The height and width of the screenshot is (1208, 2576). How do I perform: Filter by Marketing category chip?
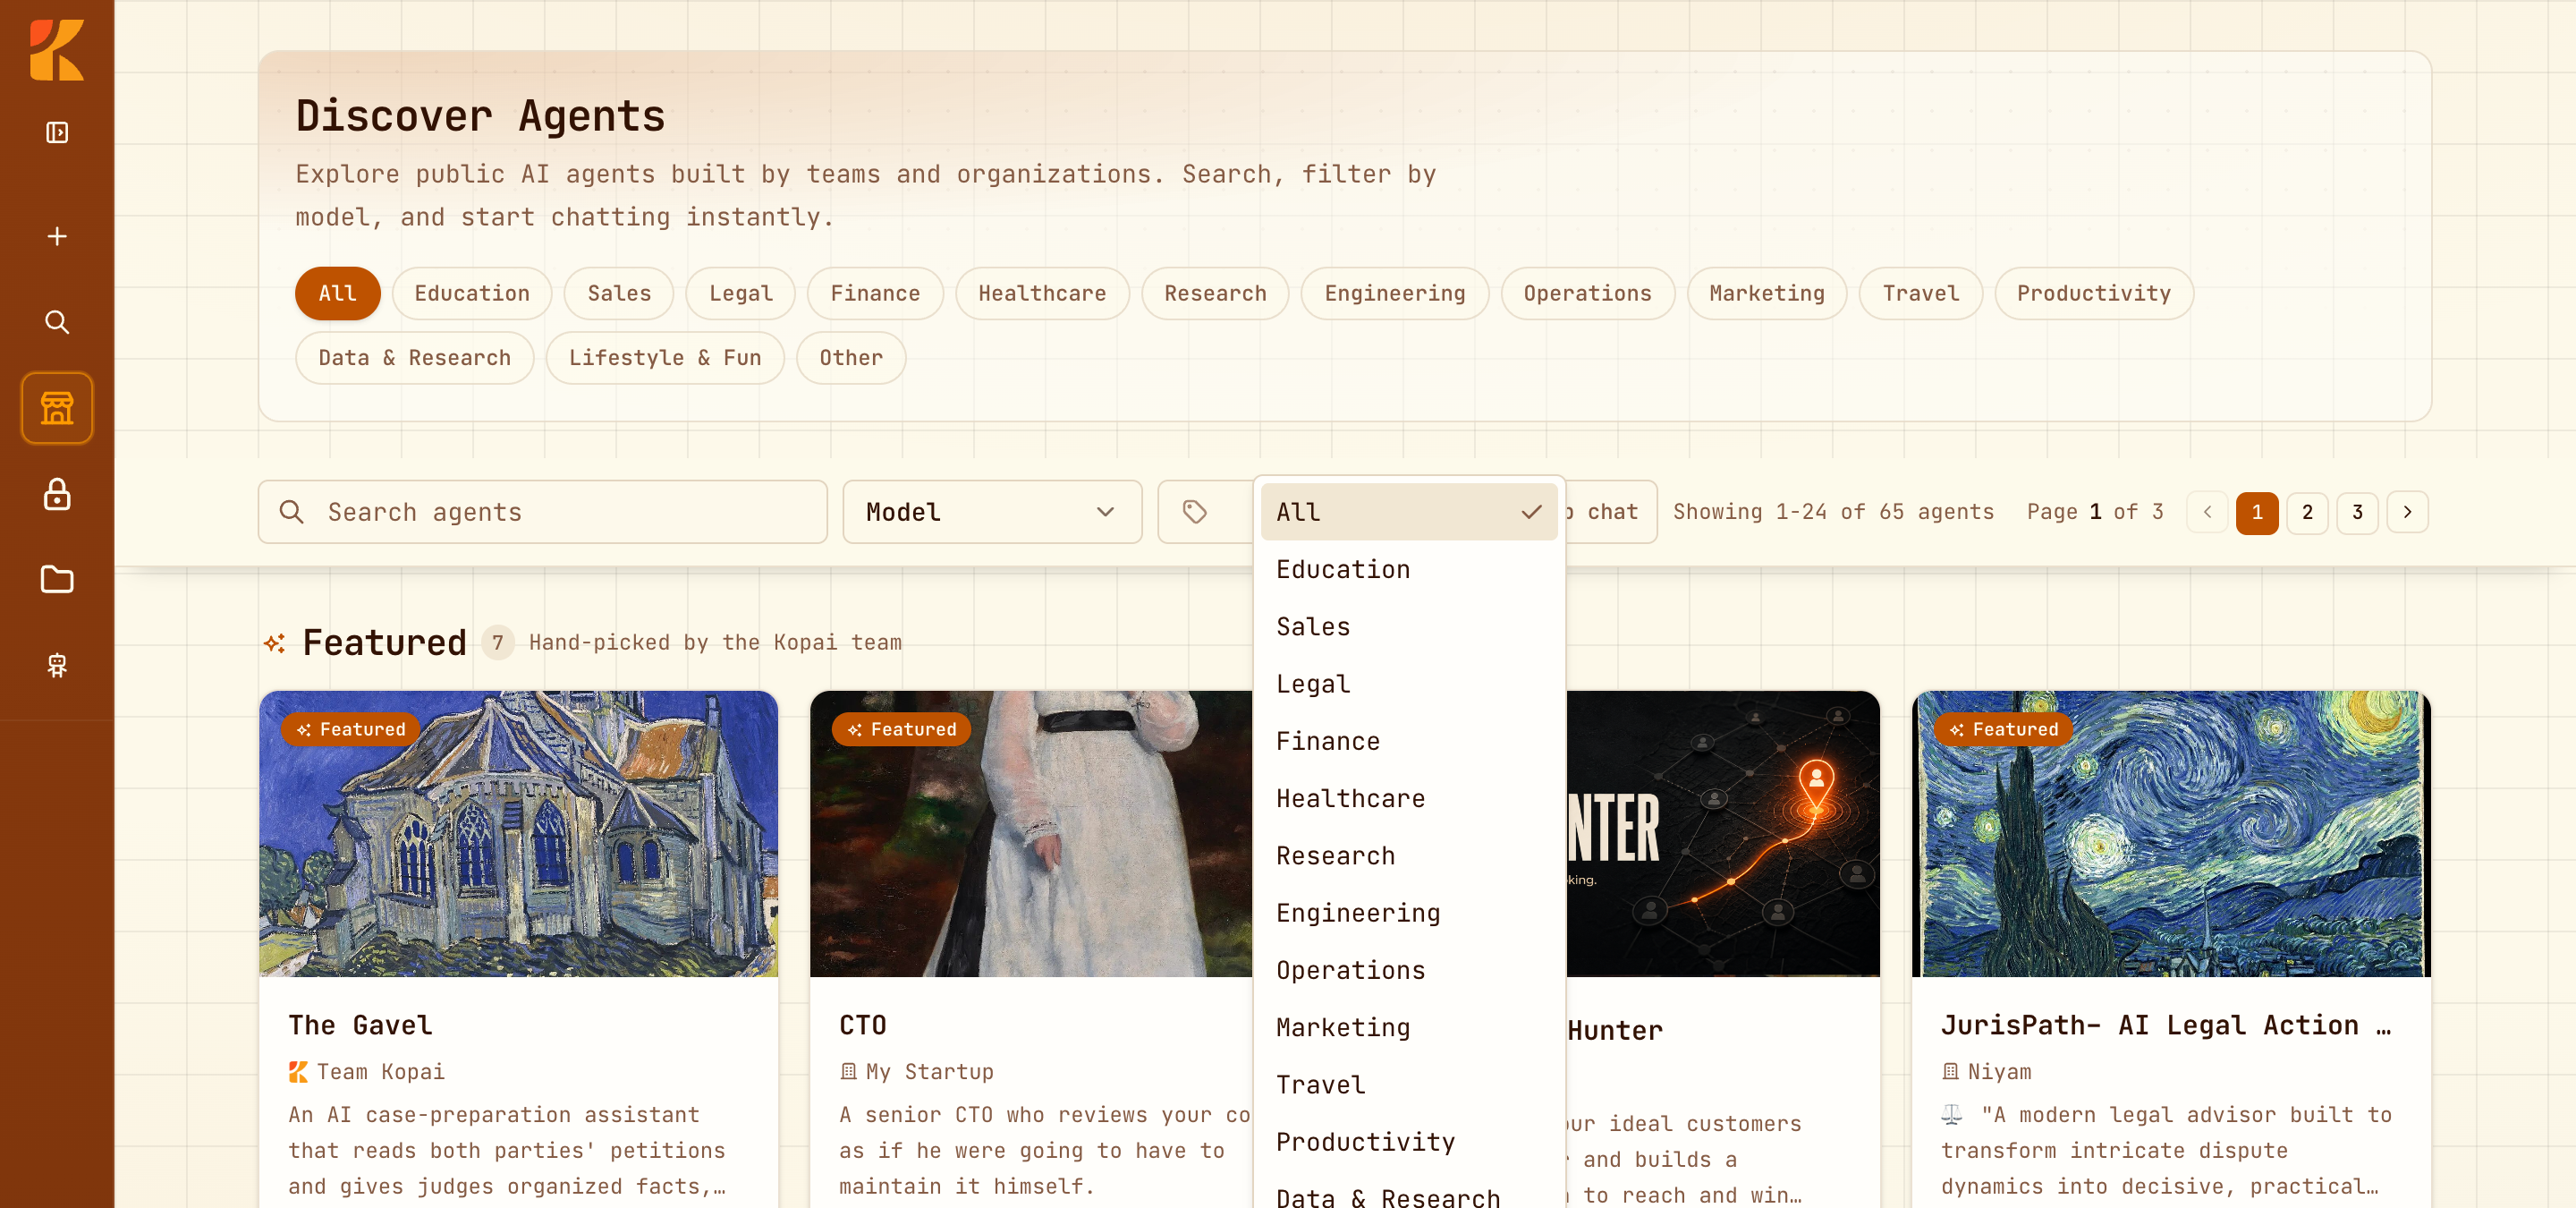point(1767,293)
